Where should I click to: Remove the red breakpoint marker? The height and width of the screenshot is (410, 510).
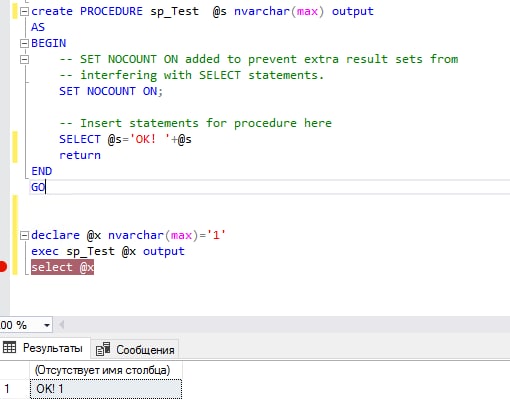pyautogui.click(x=2, y=267)
